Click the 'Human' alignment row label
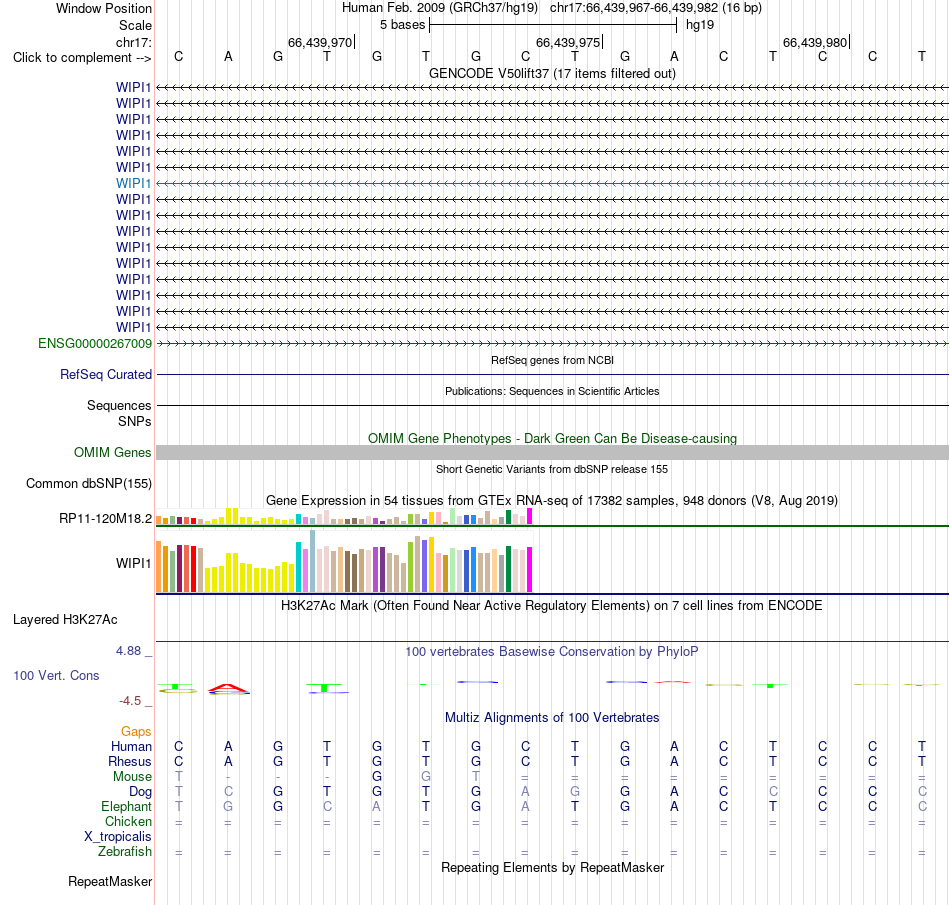 tap(131, 746)
